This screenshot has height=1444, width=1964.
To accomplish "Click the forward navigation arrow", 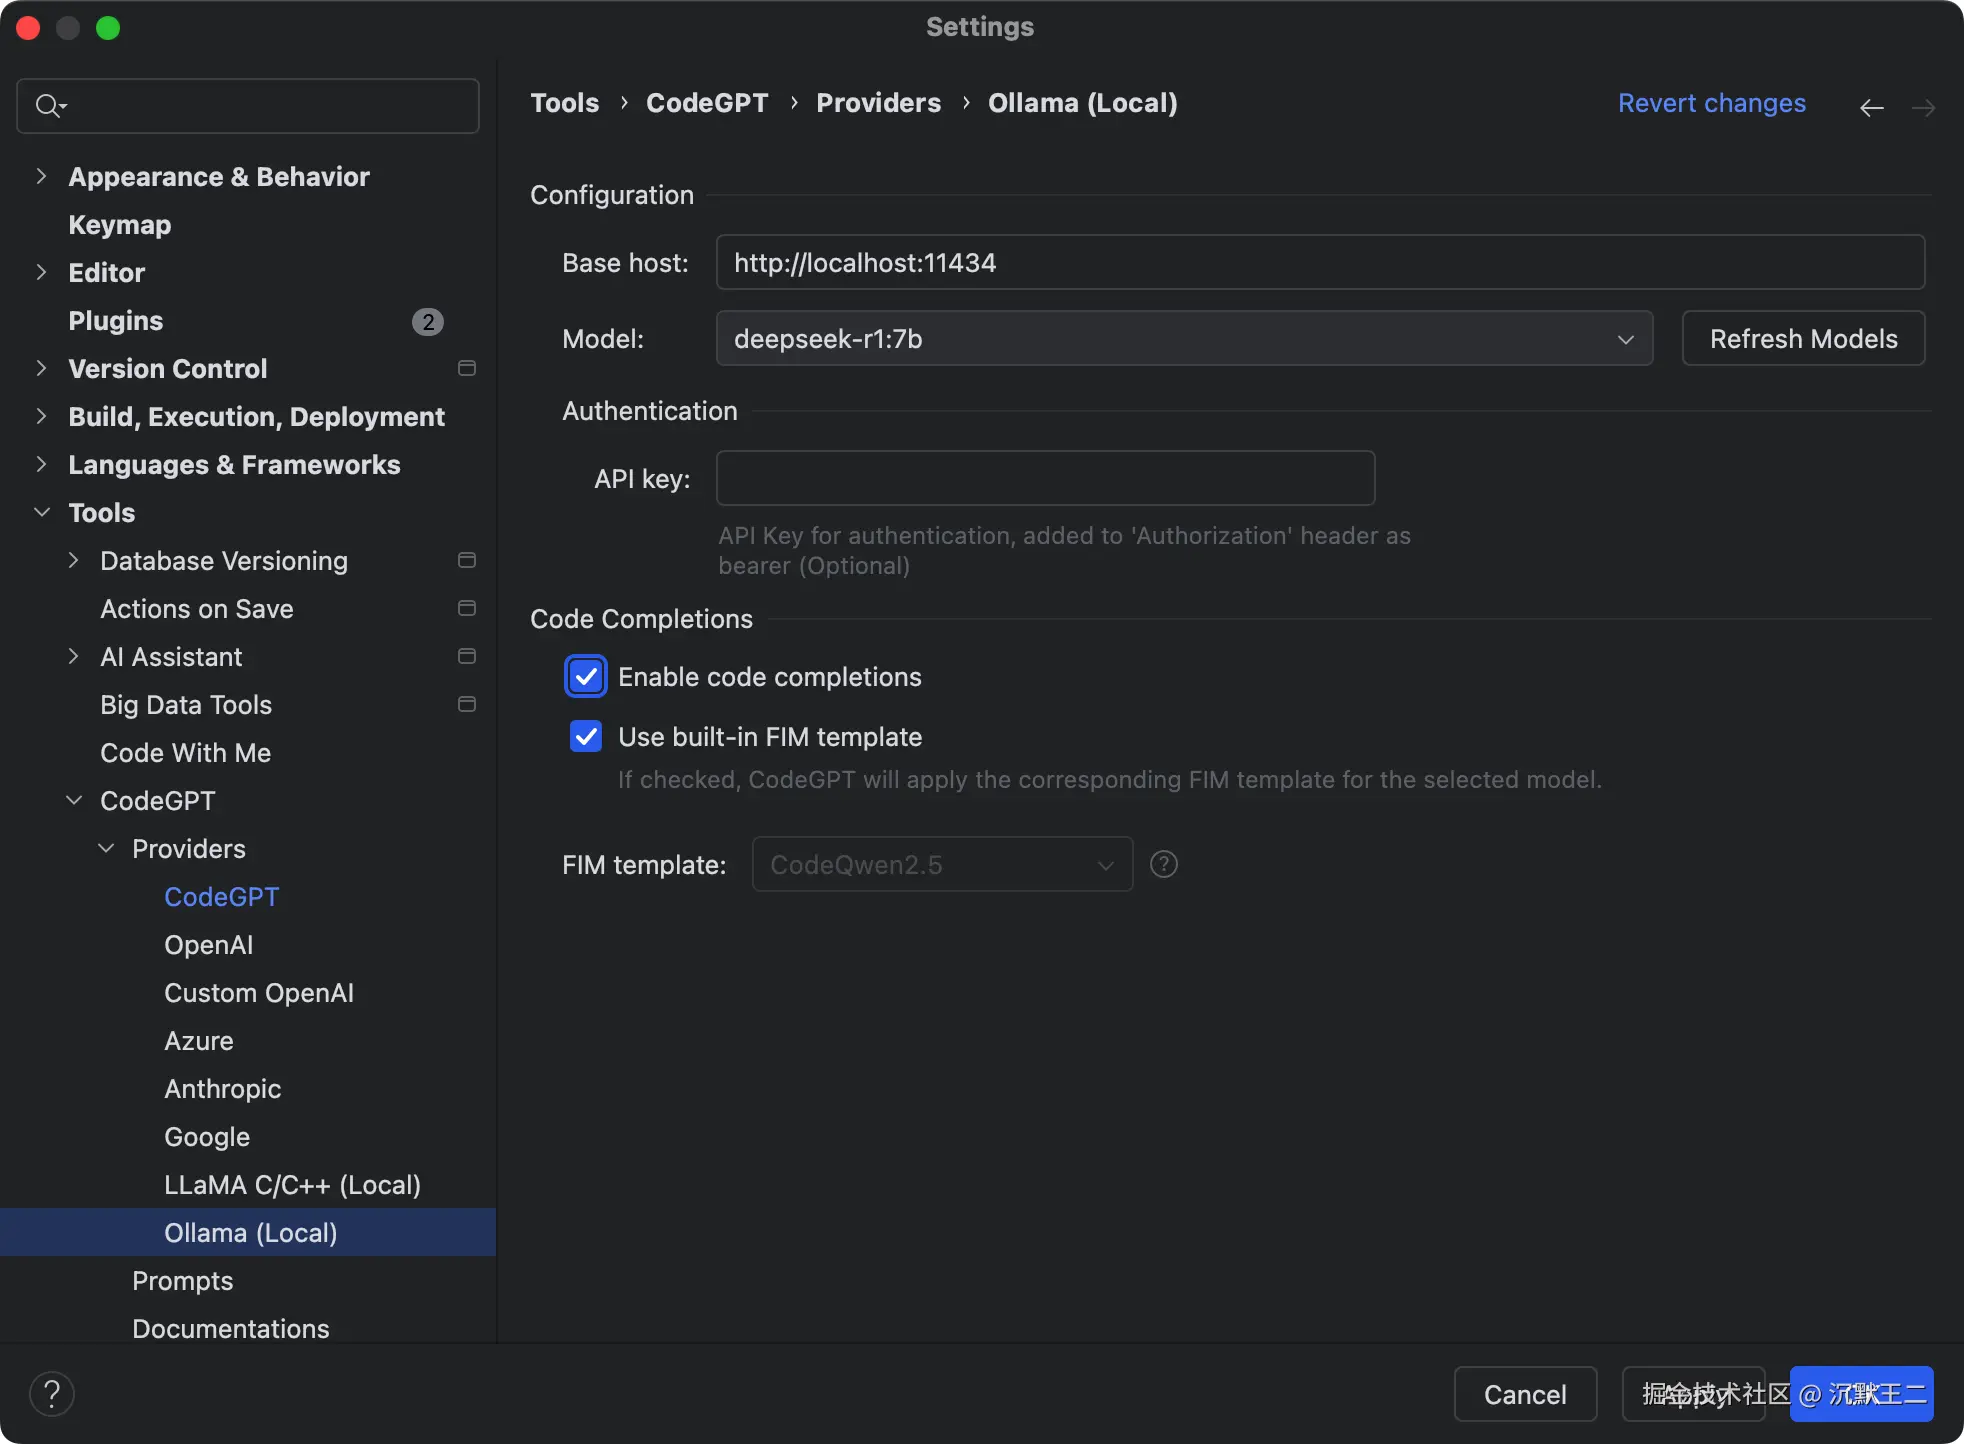I will tap(1923, 107).
